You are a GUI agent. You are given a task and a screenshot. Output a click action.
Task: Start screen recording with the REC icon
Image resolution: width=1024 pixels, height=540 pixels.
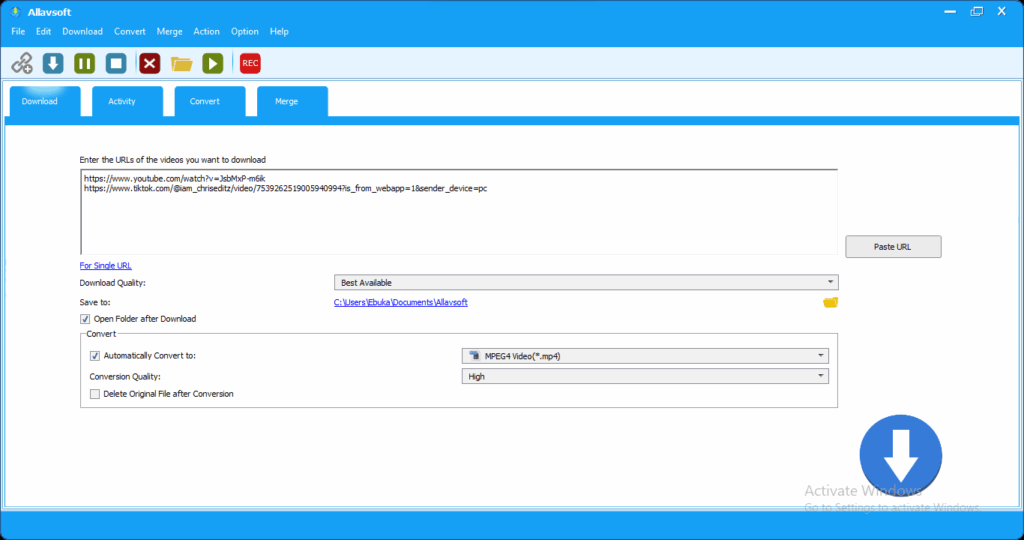click(250, 63)
